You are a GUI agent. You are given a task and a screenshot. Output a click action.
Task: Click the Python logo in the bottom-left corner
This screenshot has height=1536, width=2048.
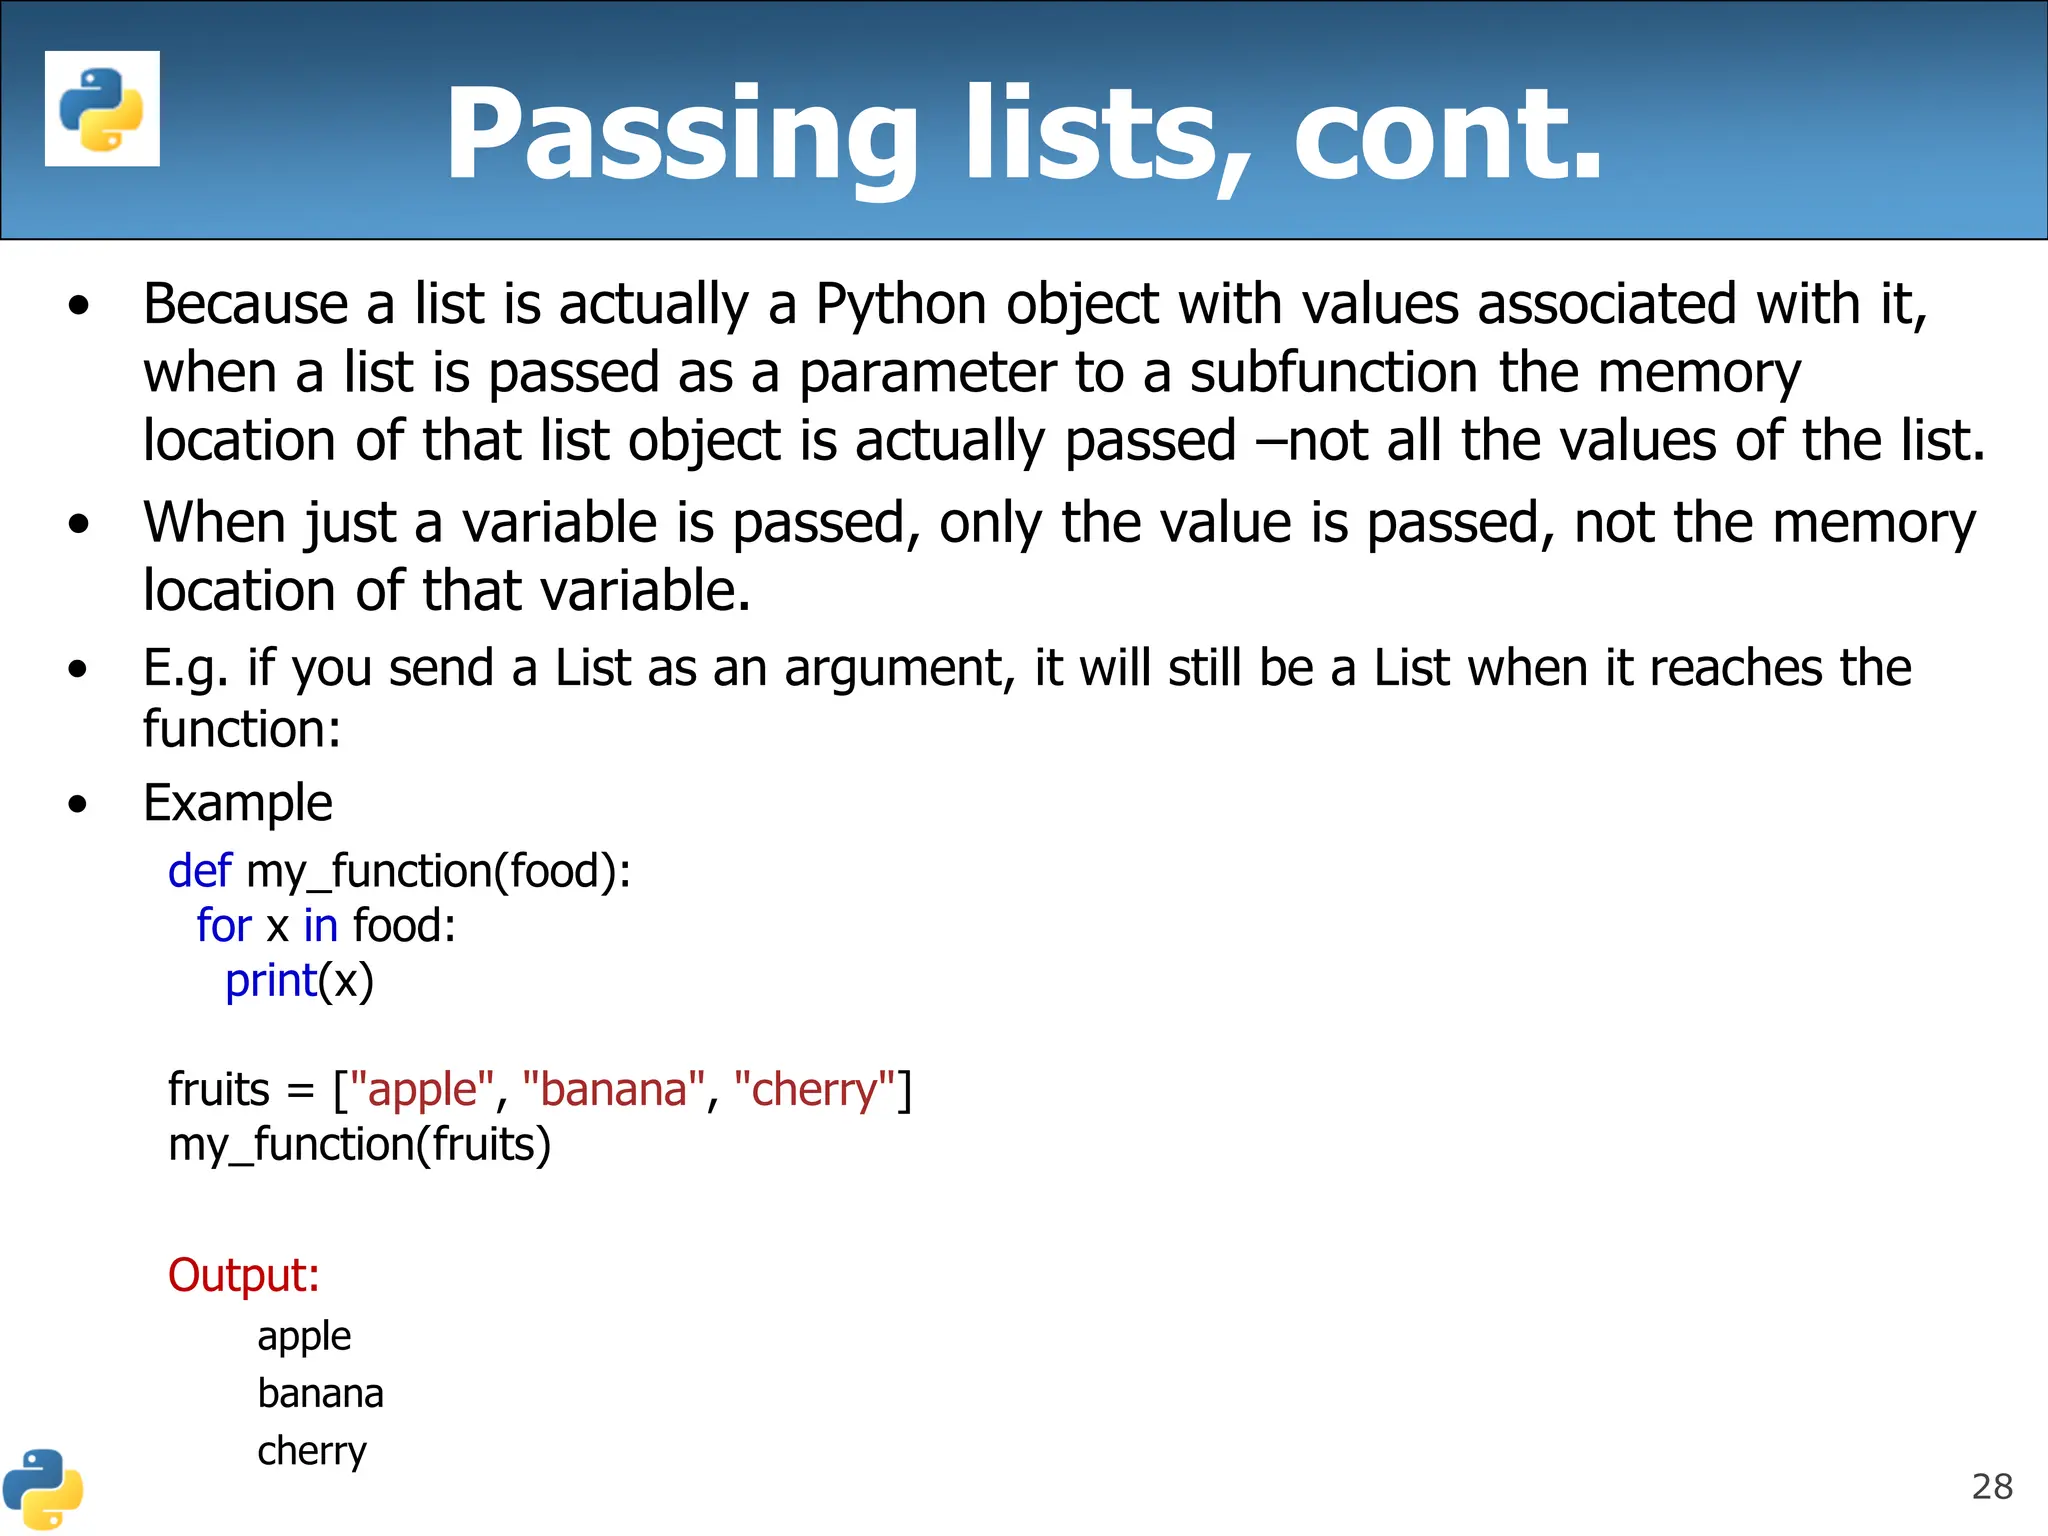(x=42, y=1489)
